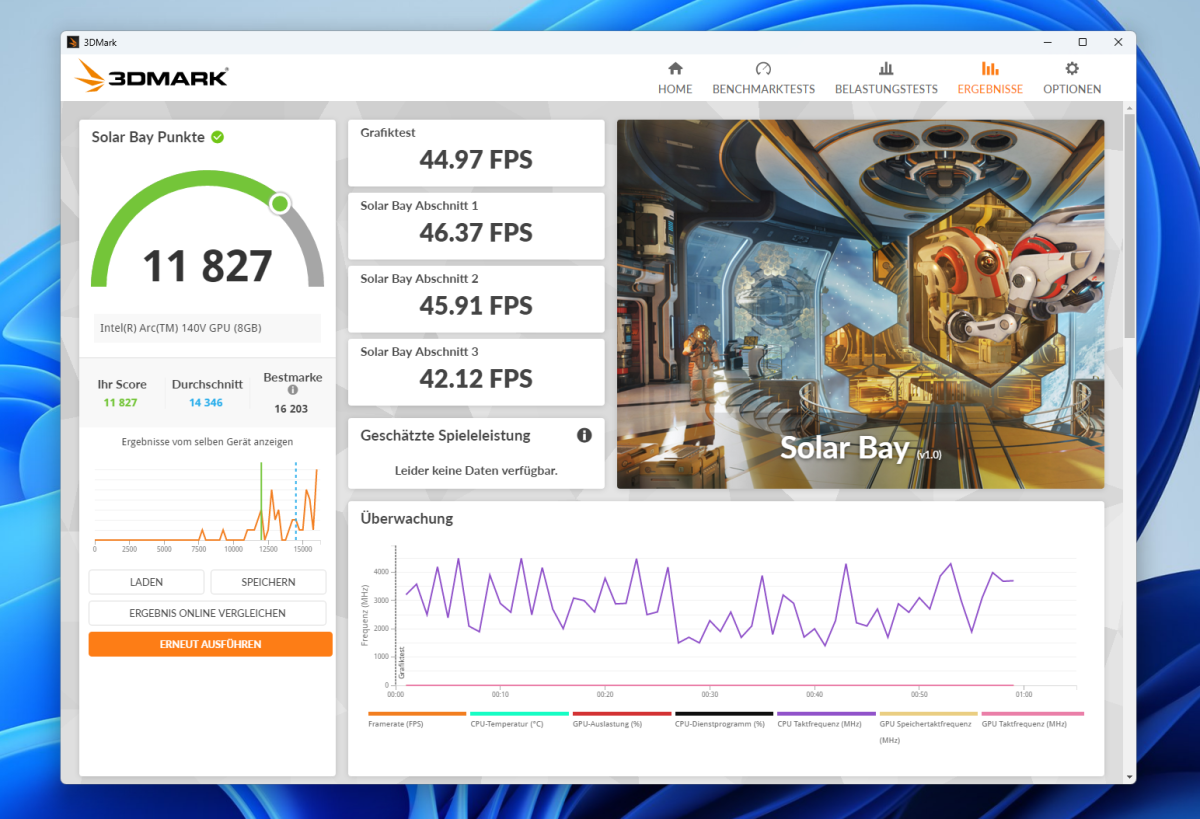This screenshot has width=1200, height=819.
Task: Click the Ihr Score value 11 827
Action: point(120,403)
